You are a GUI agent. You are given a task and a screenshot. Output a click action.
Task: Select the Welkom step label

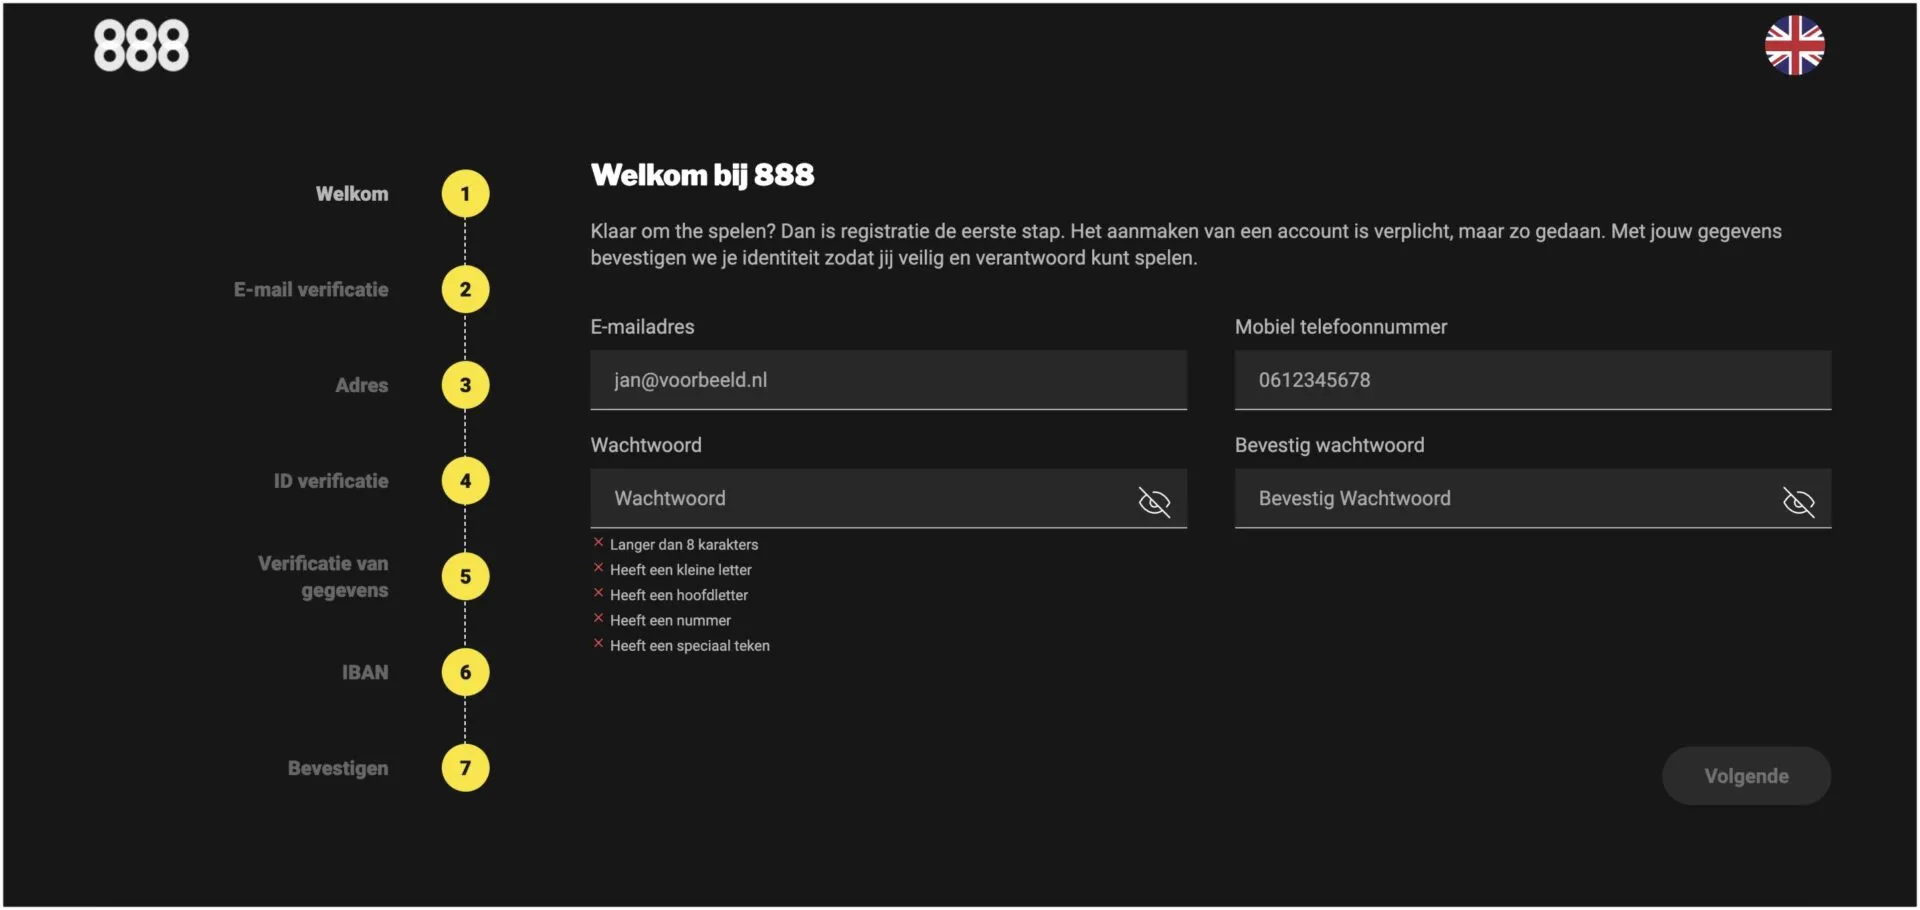(352, 194)
